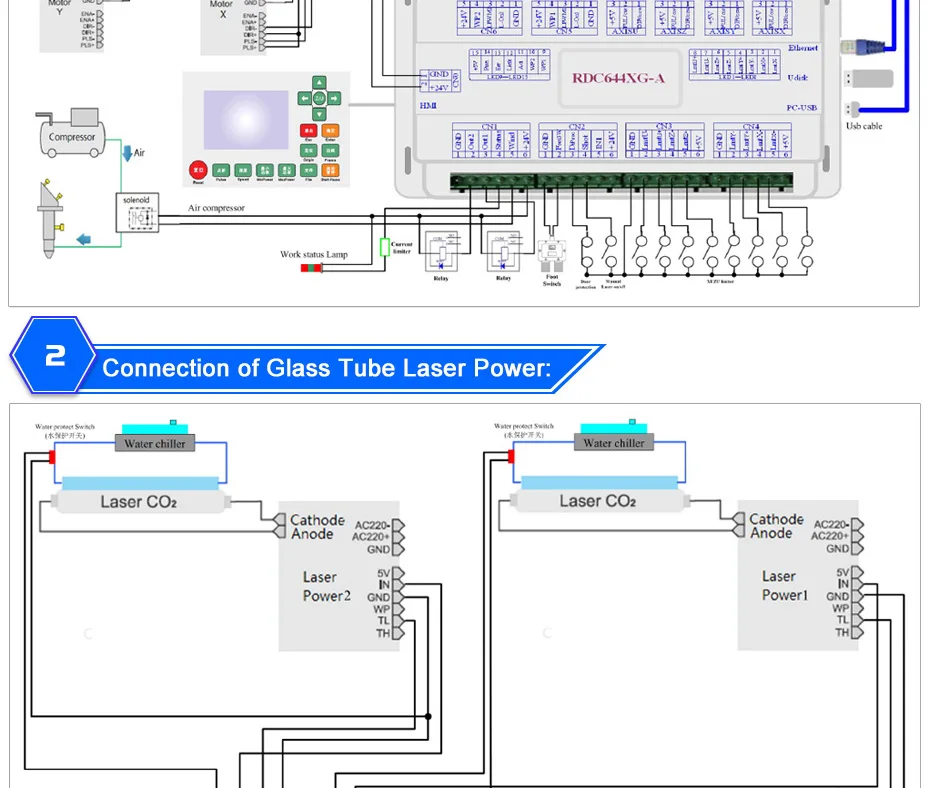Click the RDC644XG-A controller label
Screen dimensions: 930x788
pyautogui.click(x=618, y=78)
